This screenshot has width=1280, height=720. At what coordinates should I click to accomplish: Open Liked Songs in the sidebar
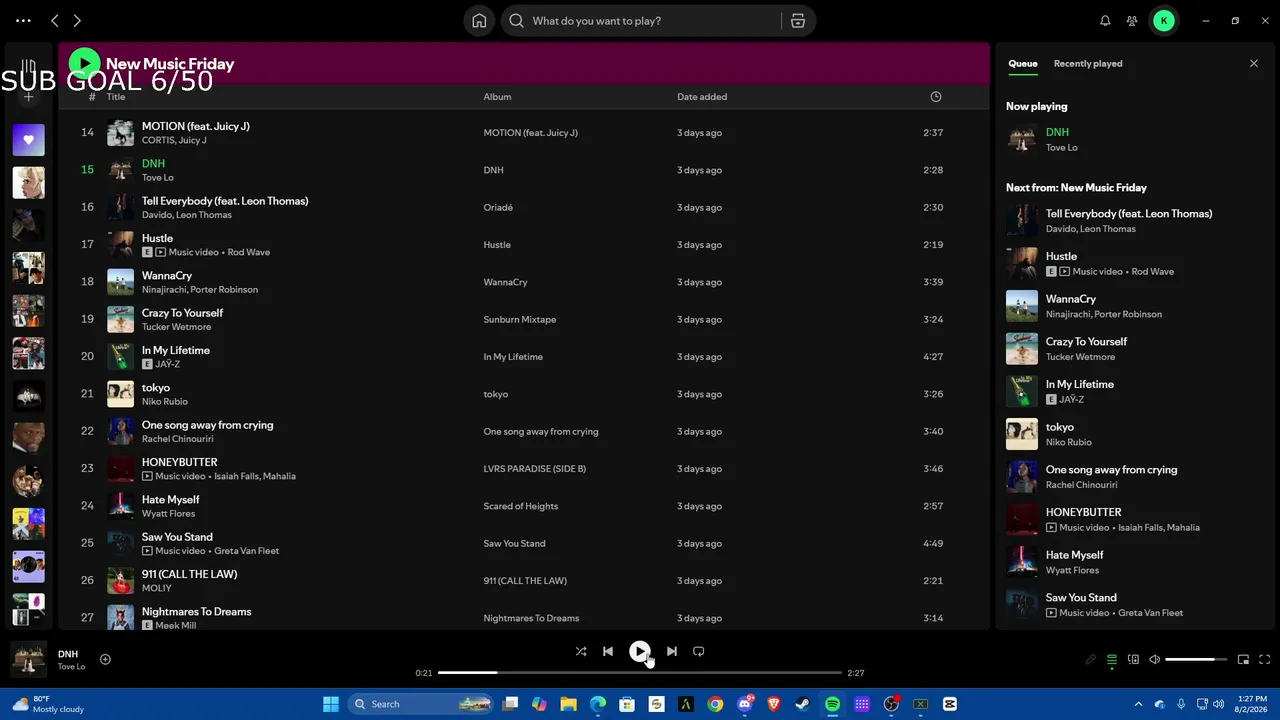28,140
